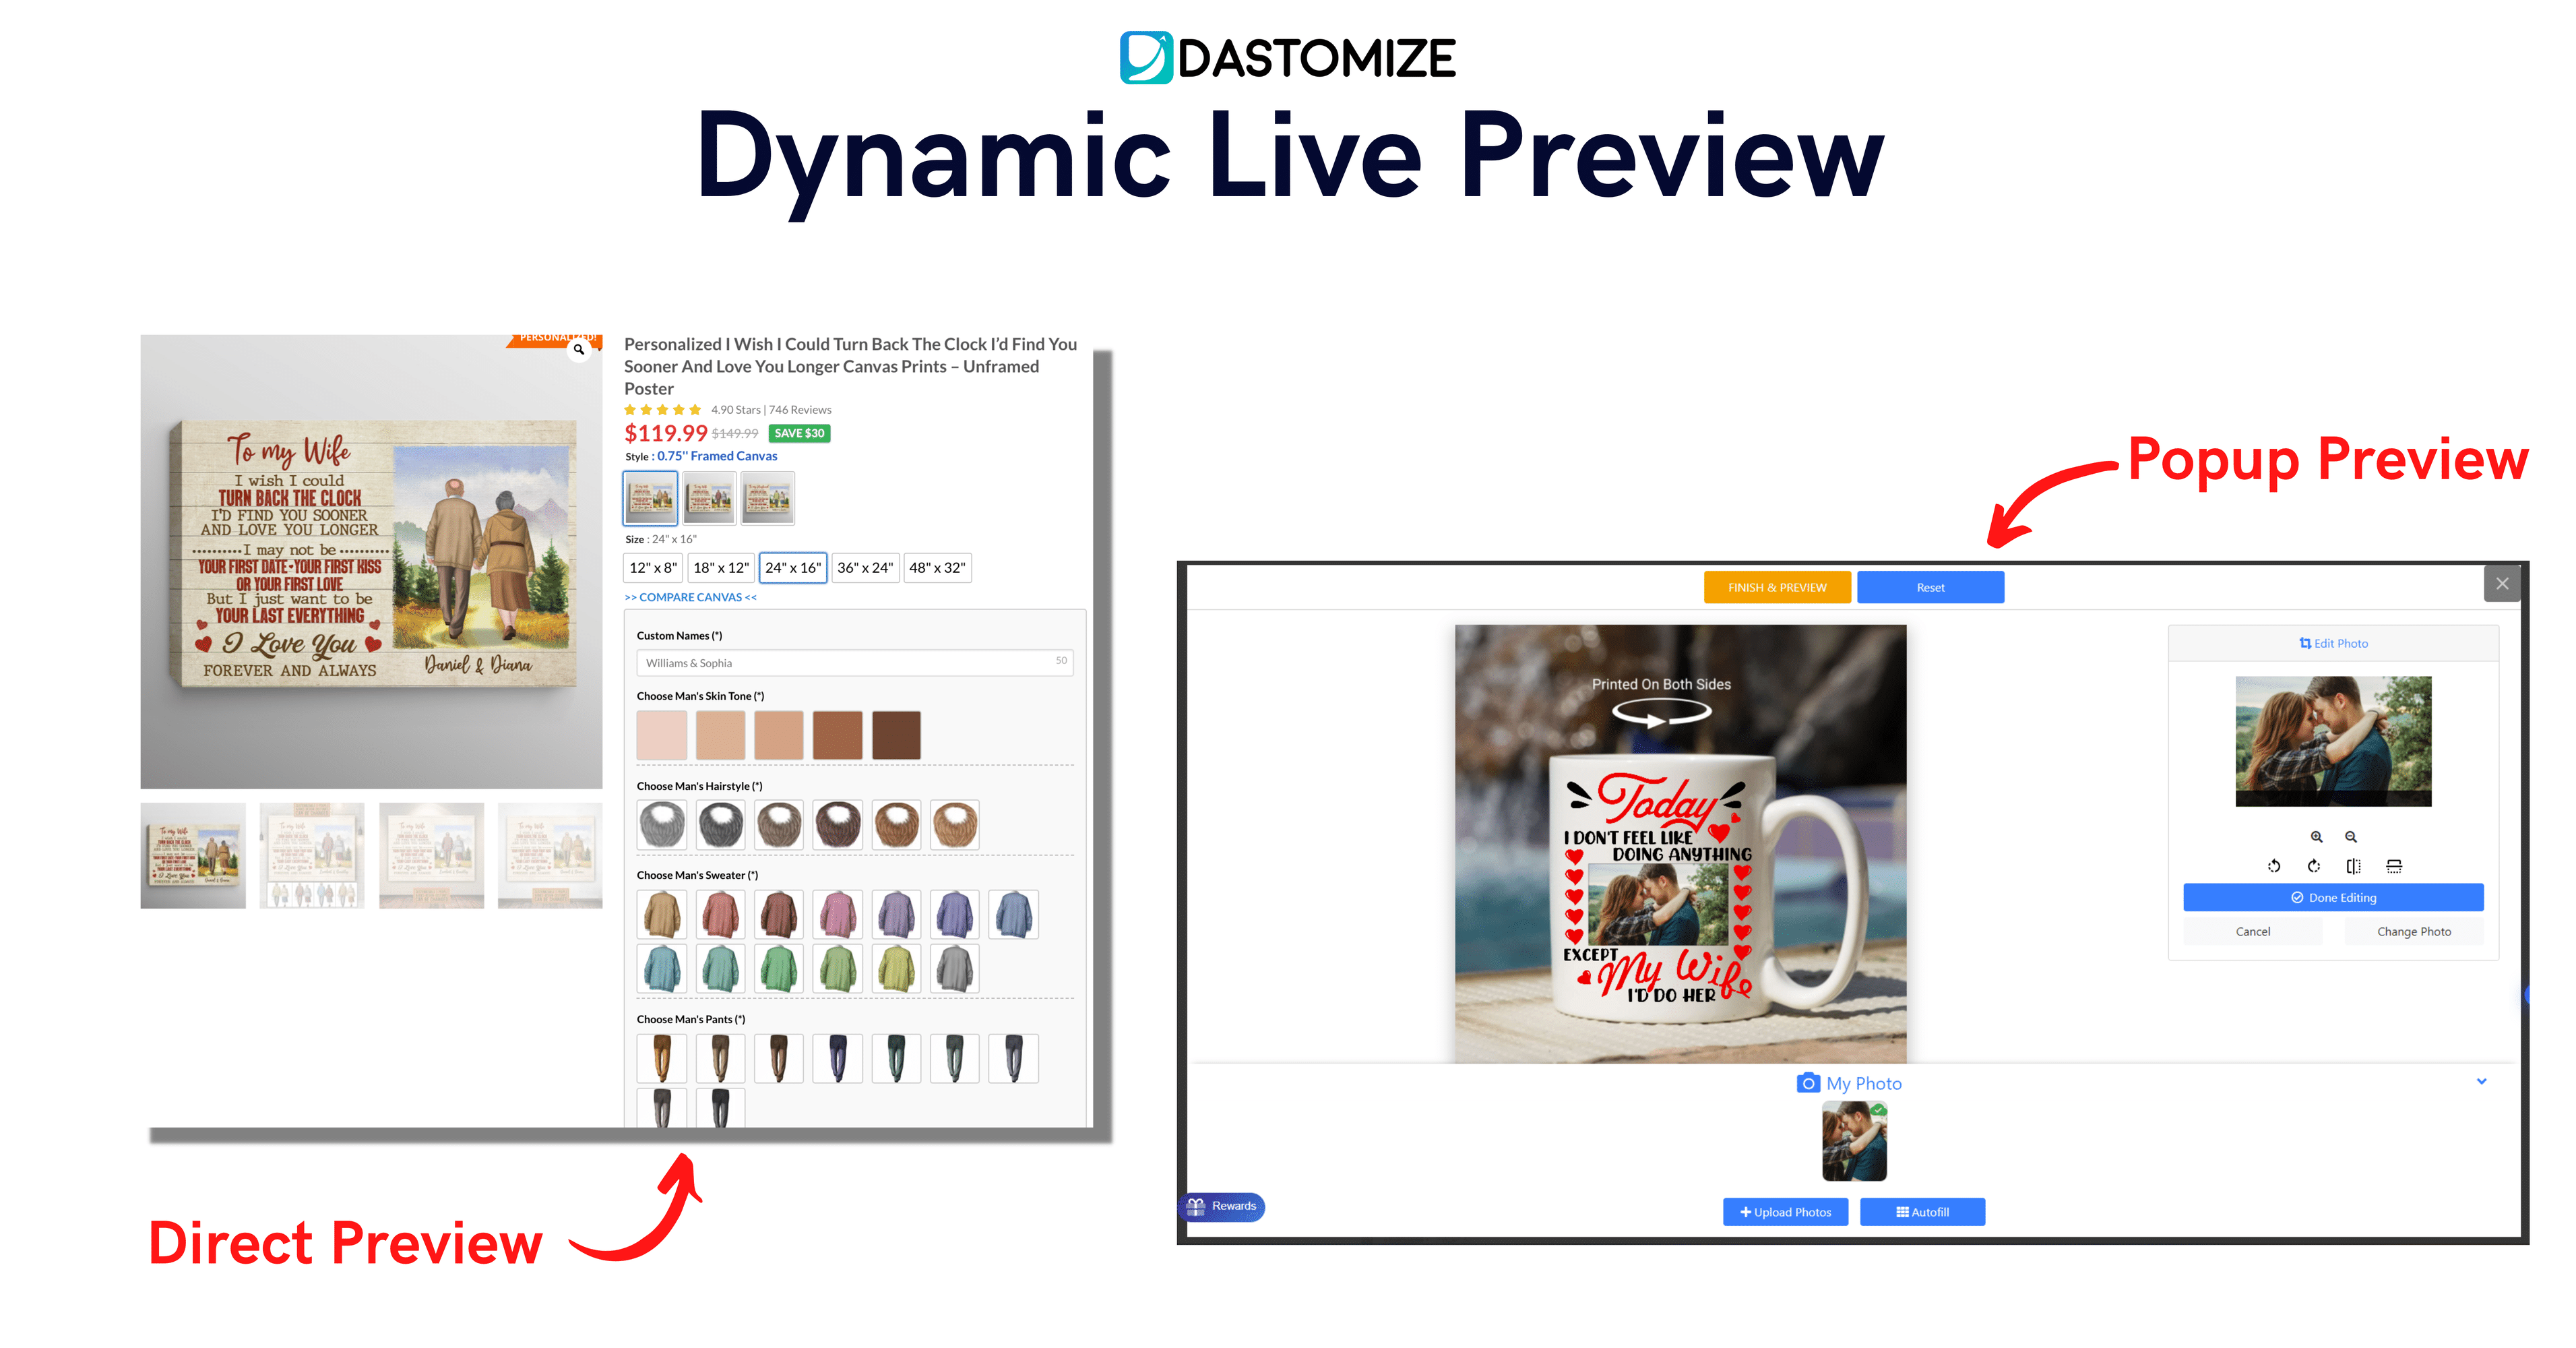The height and width of the screenshot is (1348, 2576).
Task: Zoom in on the edited photo
Action: click(x=2316, y=837)
